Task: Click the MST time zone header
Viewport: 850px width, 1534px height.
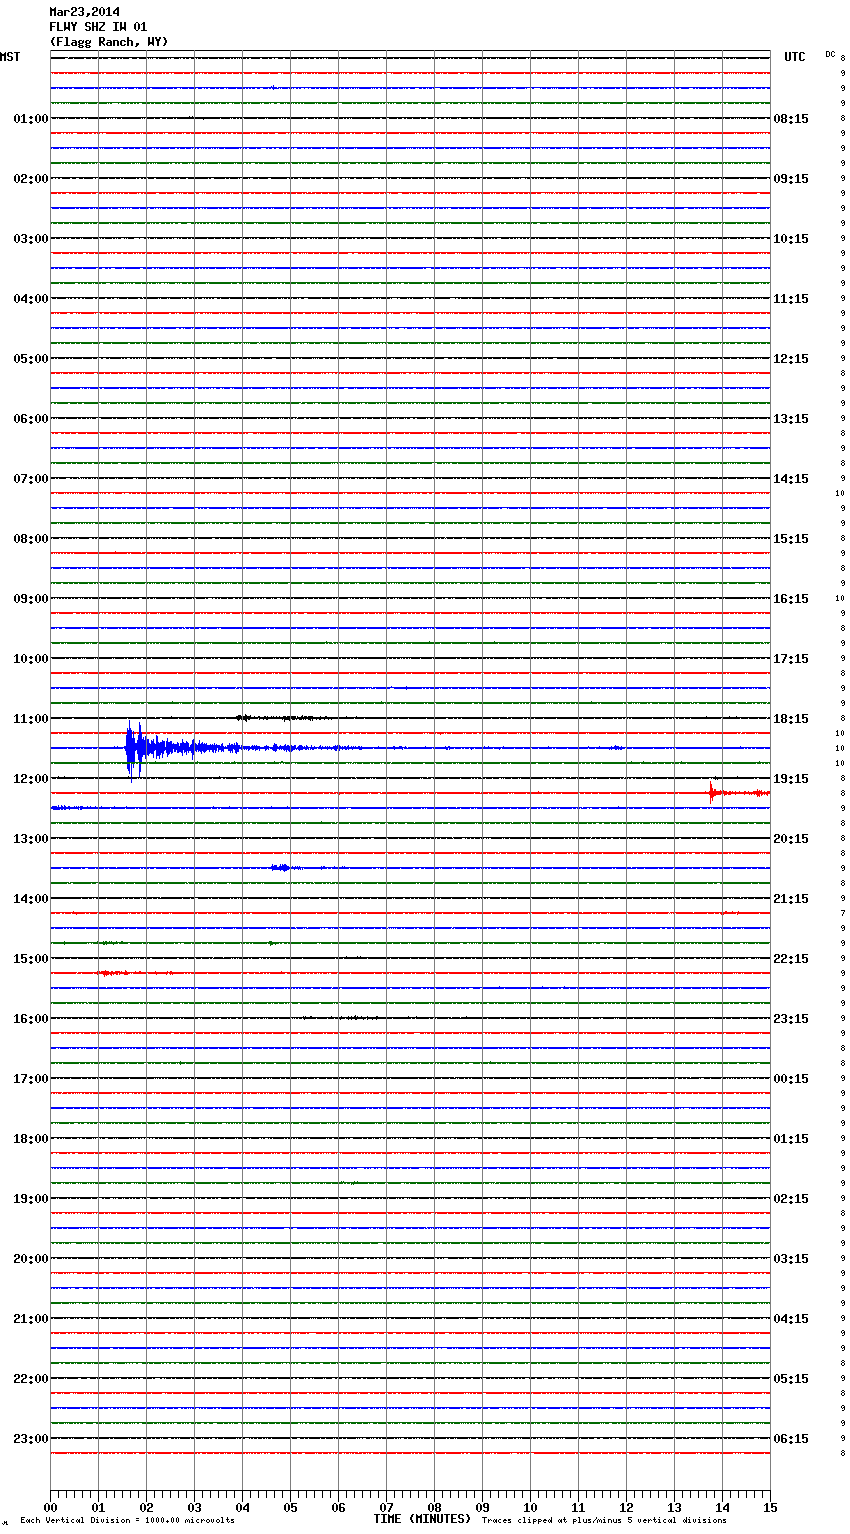Action: pyautogui.click(x=10, y=57)
